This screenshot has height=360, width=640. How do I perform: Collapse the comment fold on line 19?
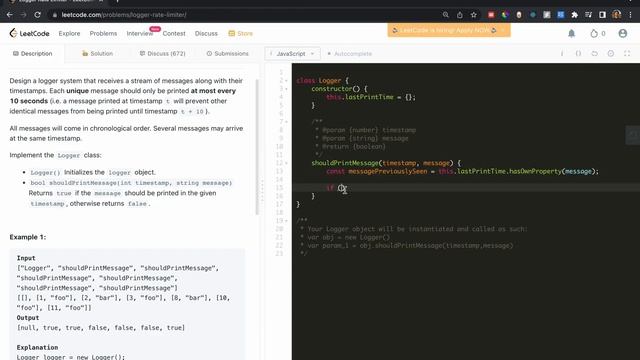coord(286,221)
